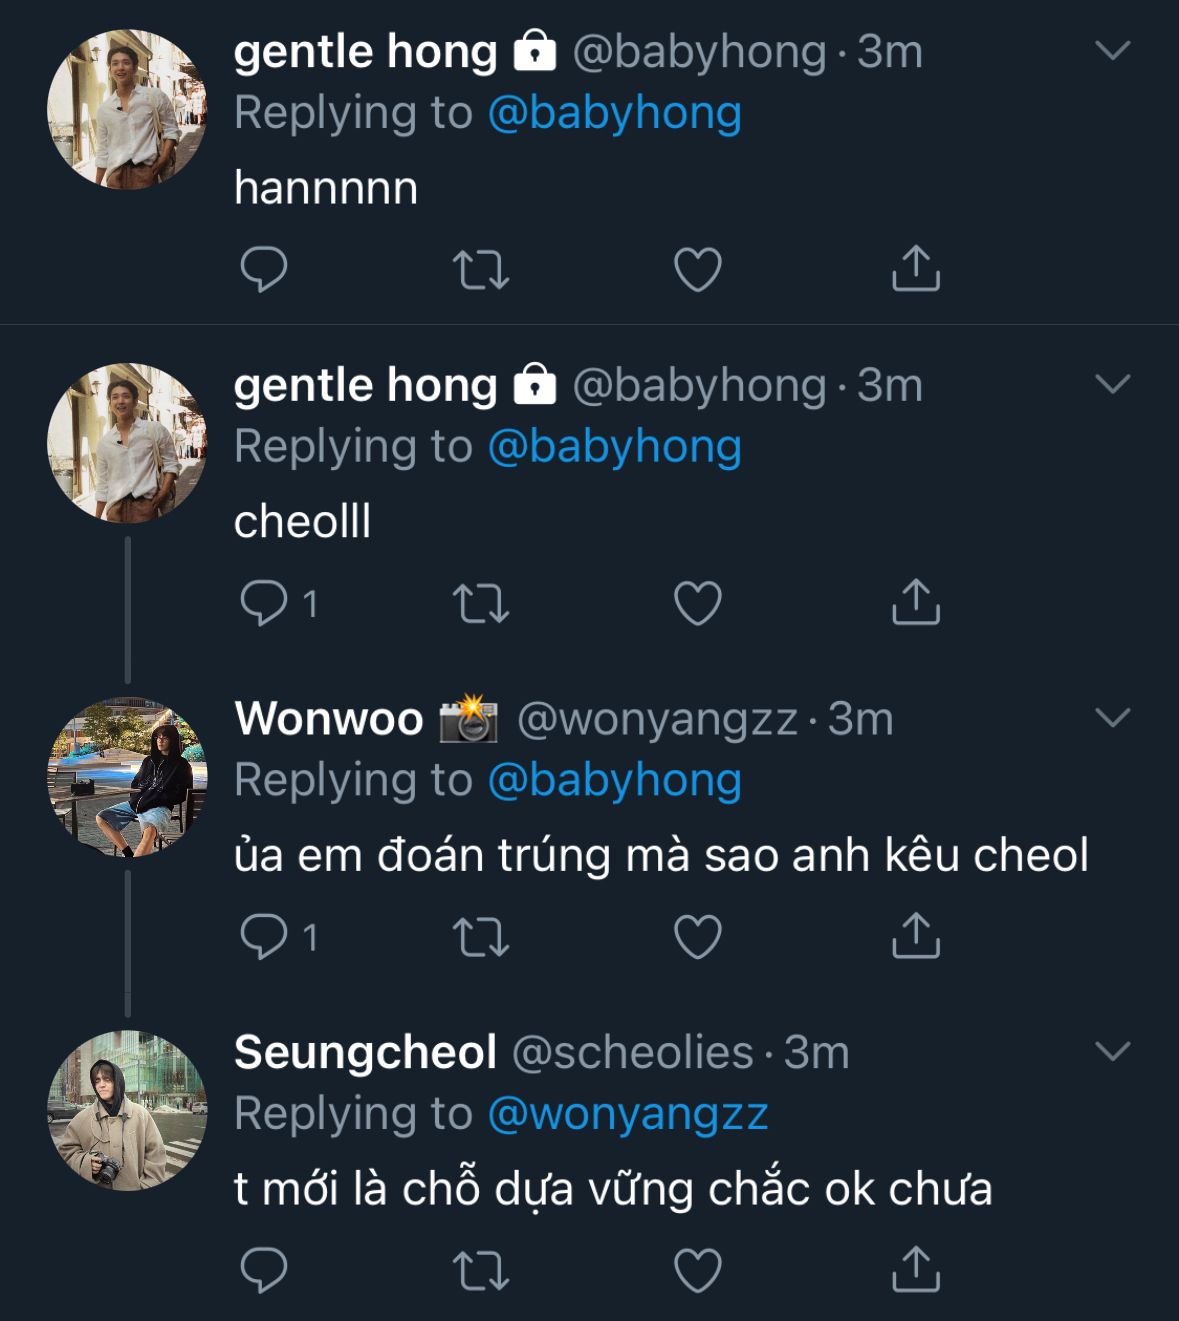This screenshot has height=1321, width=1179.
Task: Reply to the "hannnnn" tweet
Action: [x=264, y=269]
